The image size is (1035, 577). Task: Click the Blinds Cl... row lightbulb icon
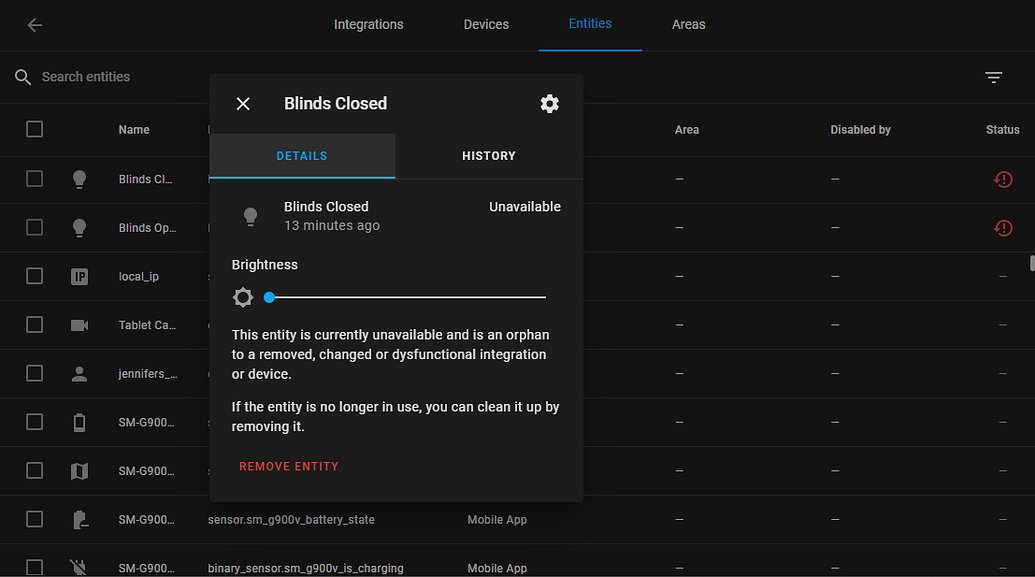pyautogui.click(x=79, y=180)
